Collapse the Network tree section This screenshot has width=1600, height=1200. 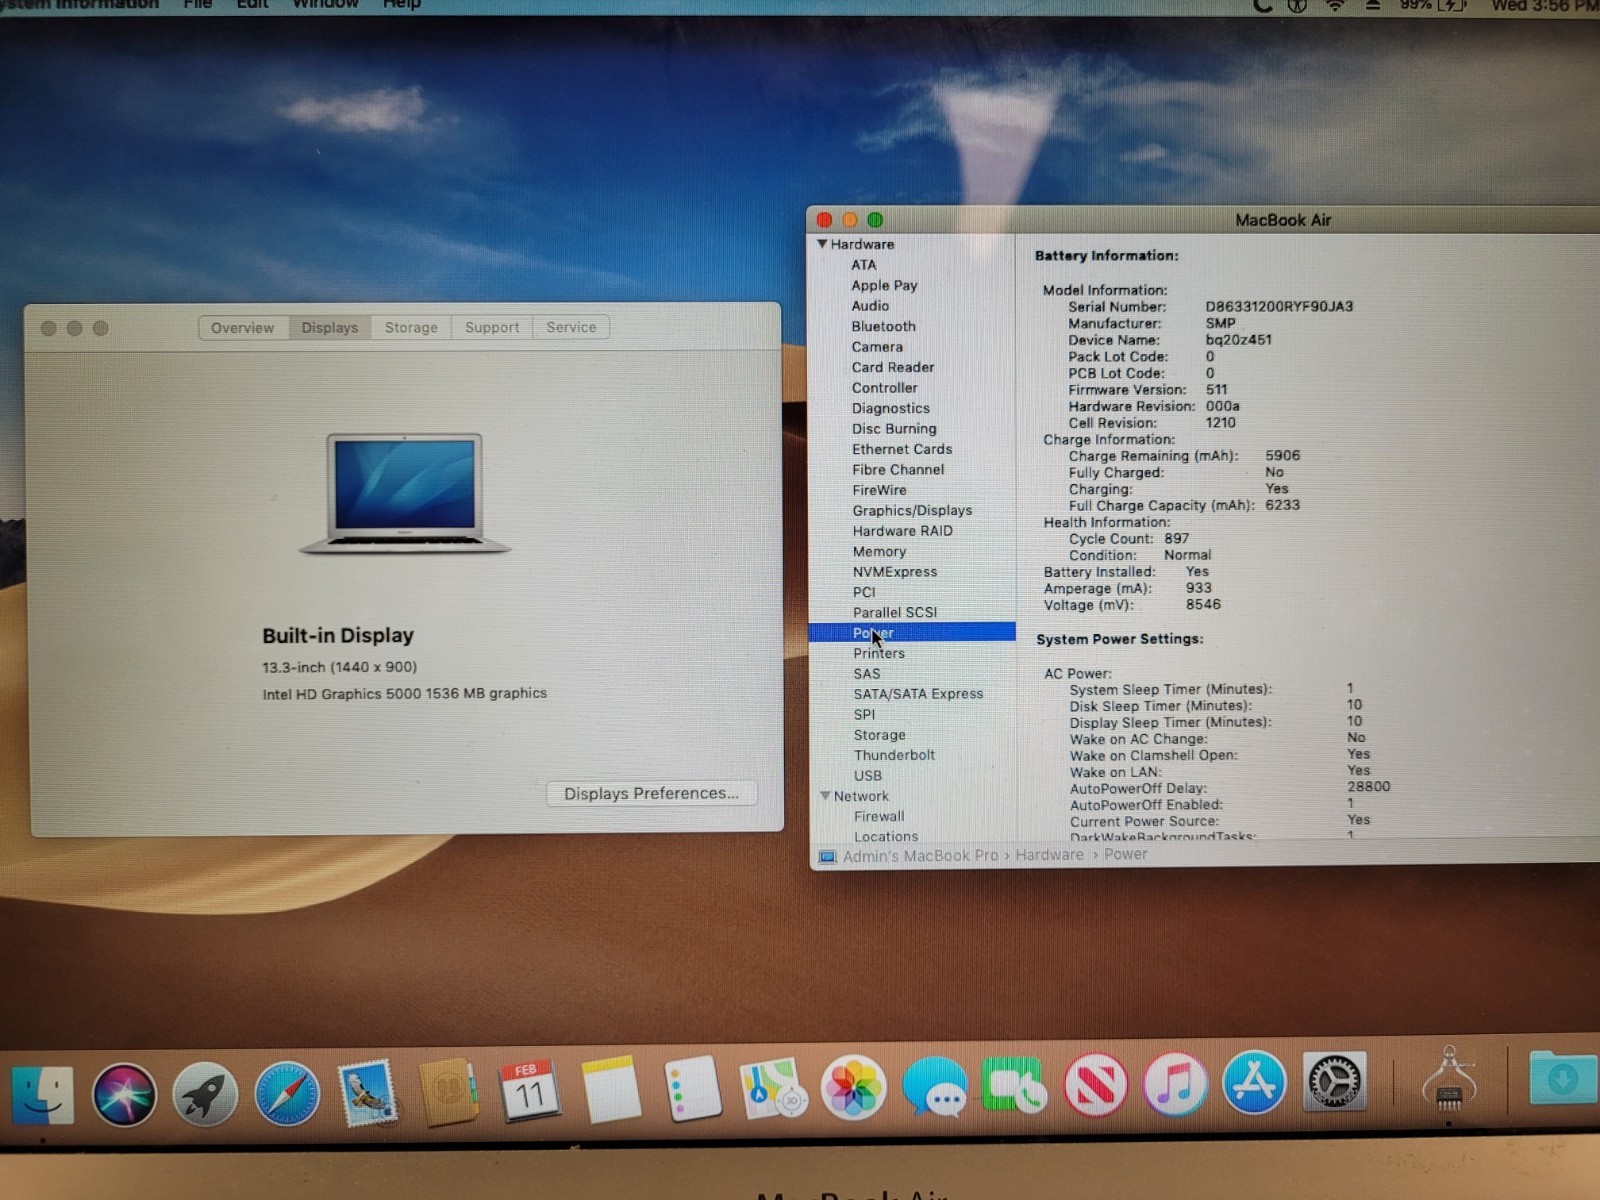click(x=825, y=796)
